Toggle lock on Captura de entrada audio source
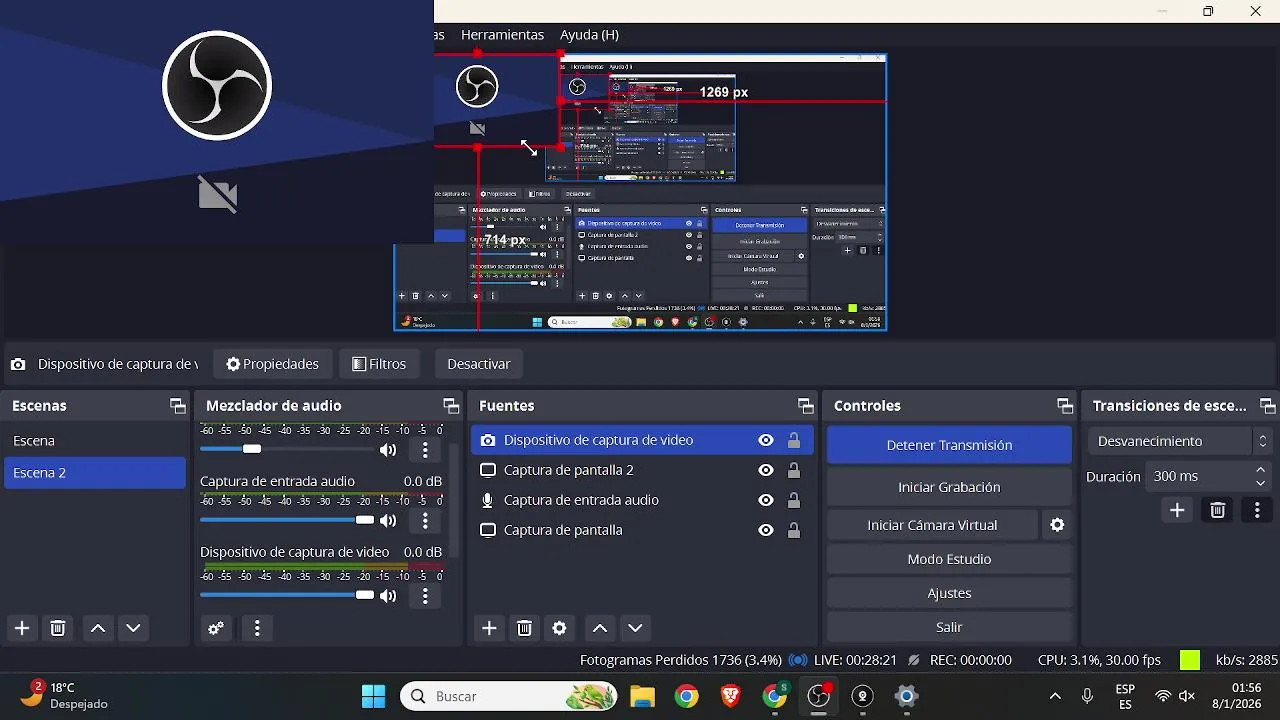Viewport: 1280px width, 720px height. pyautogui.click(x=794, y=500)
